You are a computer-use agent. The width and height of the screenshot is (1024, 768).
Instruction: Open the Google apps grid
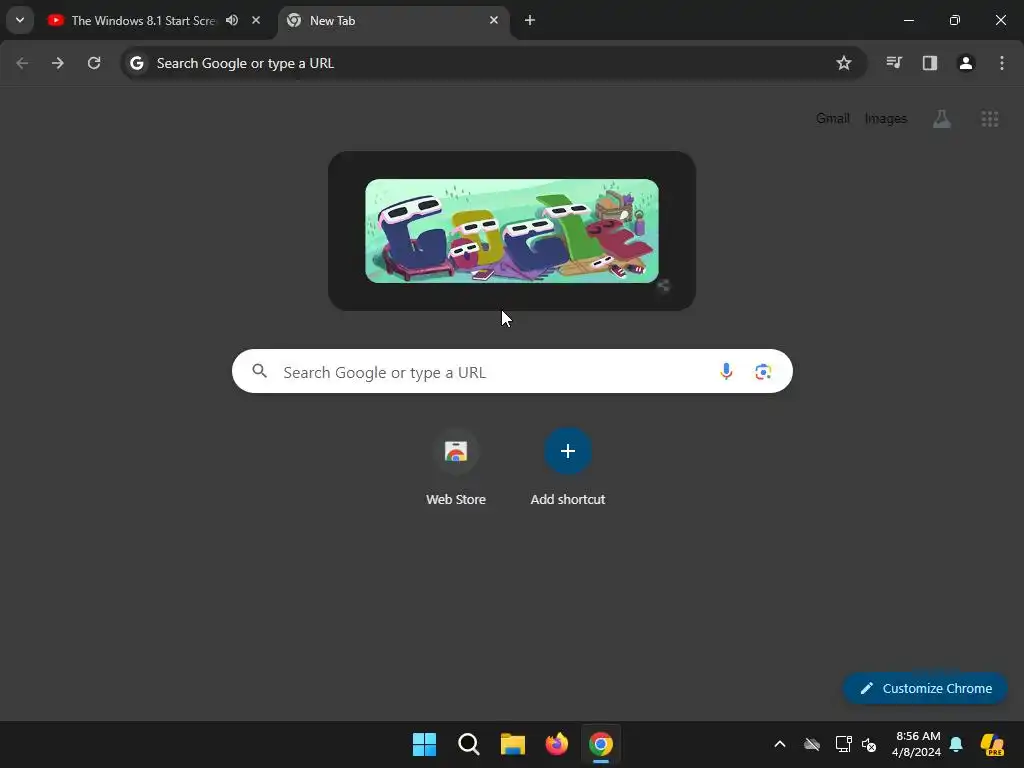coord(990,118)
